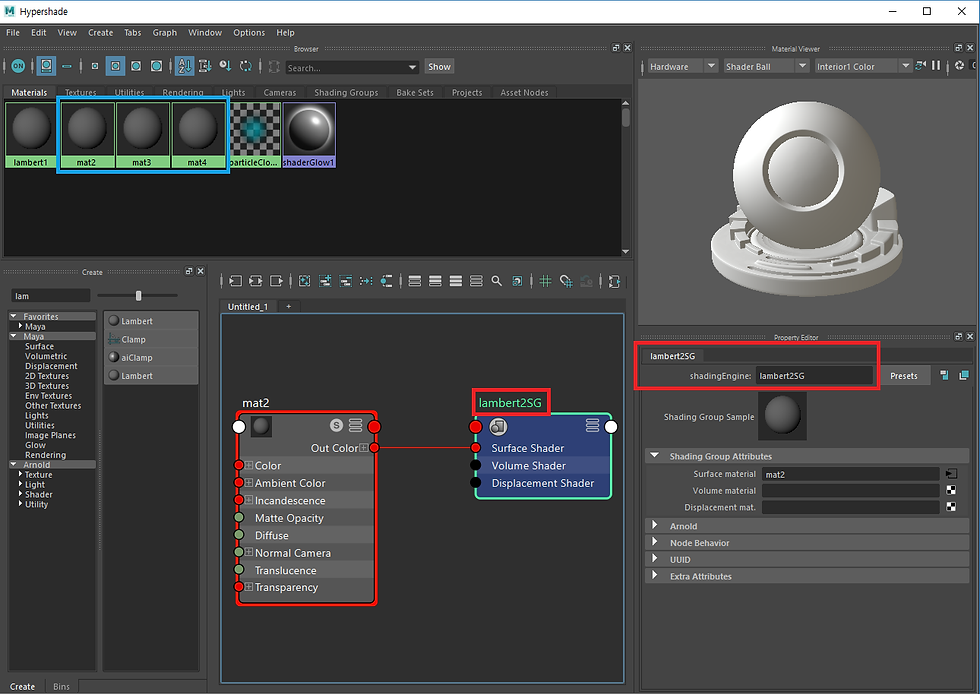This screenshot has height=694, width=980.
Task: Click the checker icon beside Displacement mat.
Action: 951,507
